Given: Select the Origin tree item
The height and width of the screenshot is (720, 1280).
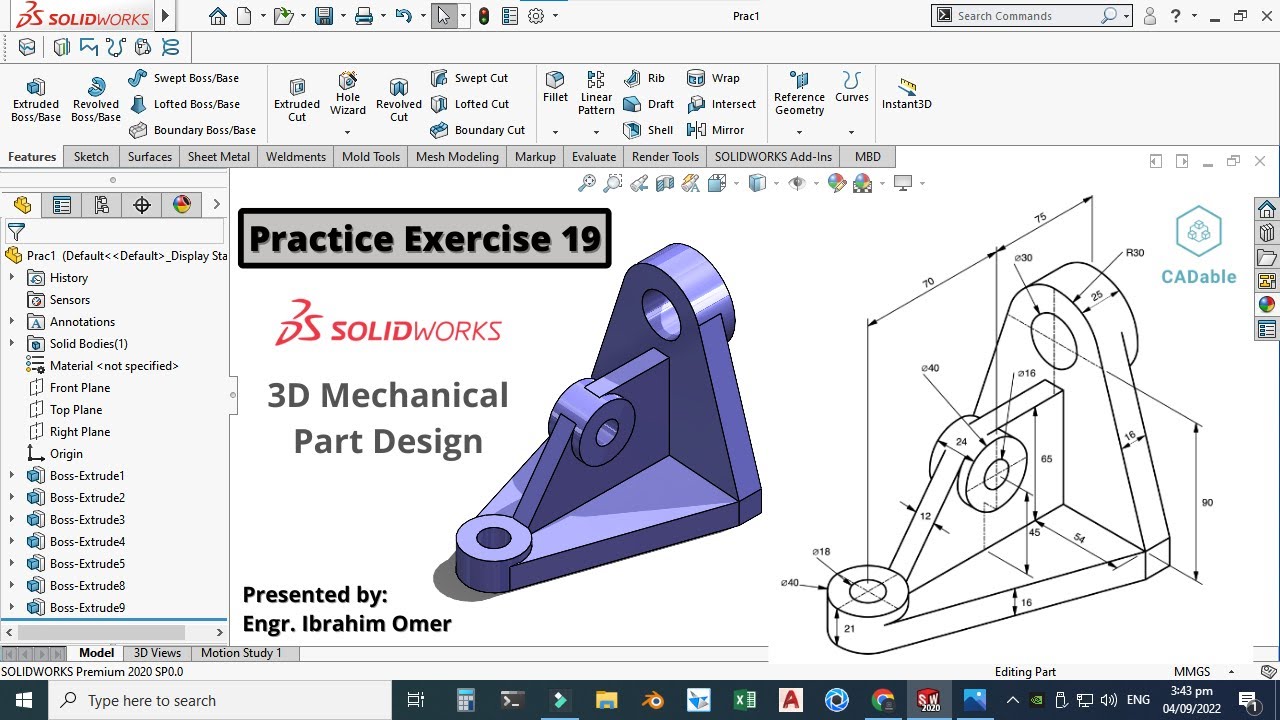Looking at the screenshot, I should point(66,454).
